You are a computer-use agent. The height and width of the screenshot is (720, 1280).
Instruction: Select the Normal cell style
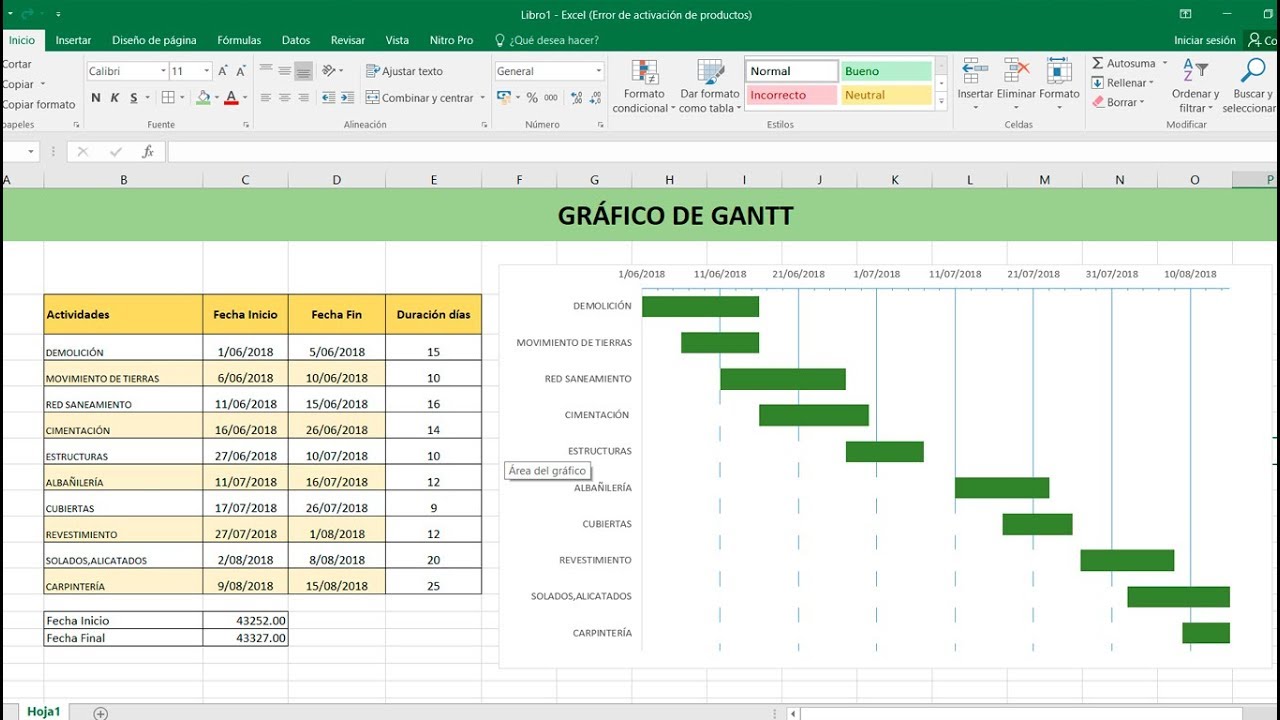tap(792, 71)
